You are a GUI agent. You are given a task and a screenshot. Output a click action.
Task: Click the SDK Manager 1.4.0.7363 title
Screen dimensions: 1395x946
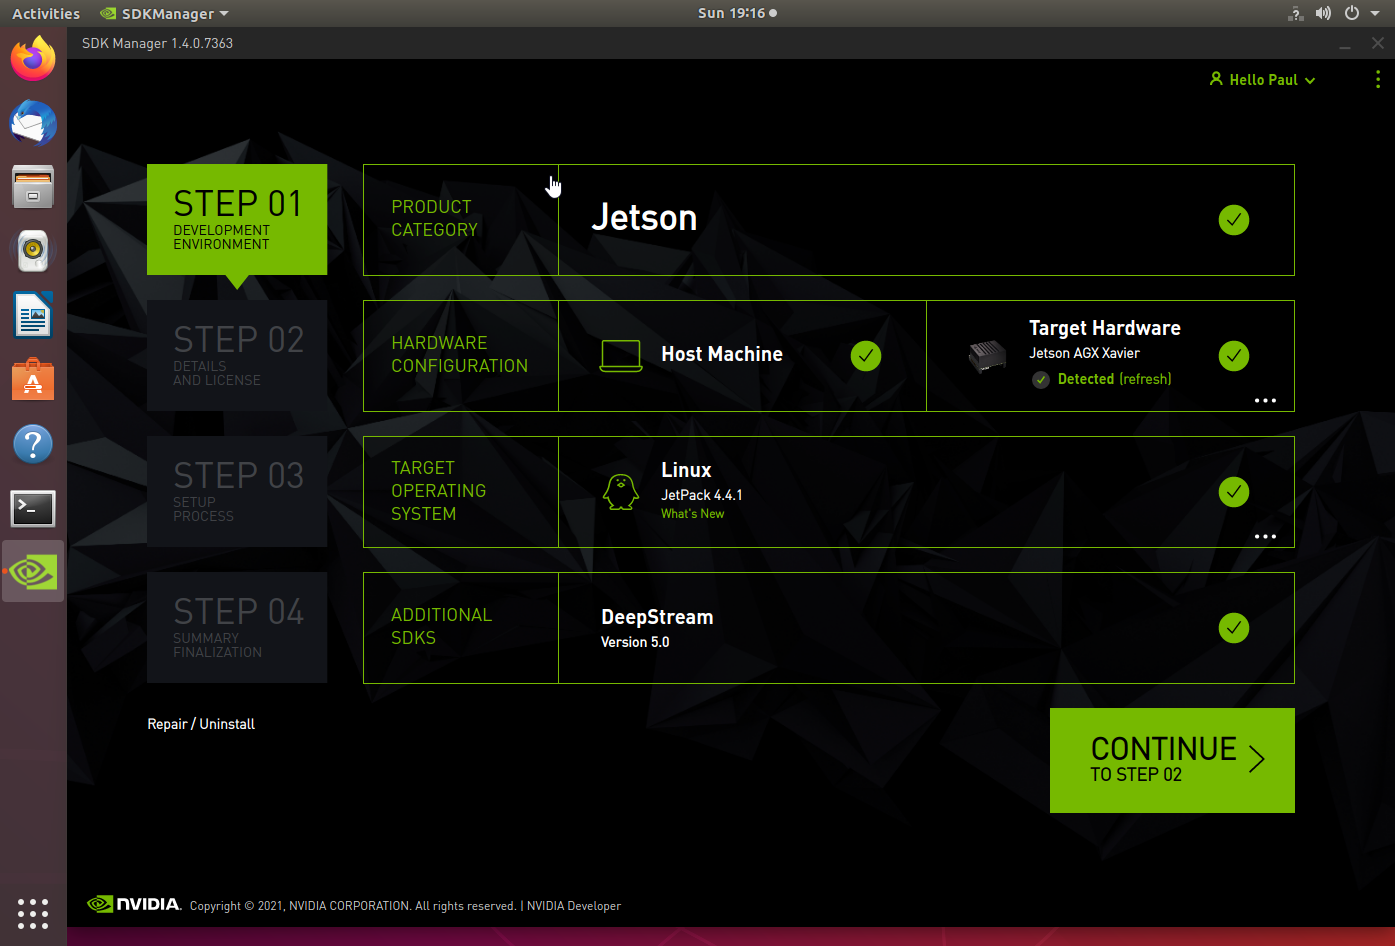click(x=157, y=43)
